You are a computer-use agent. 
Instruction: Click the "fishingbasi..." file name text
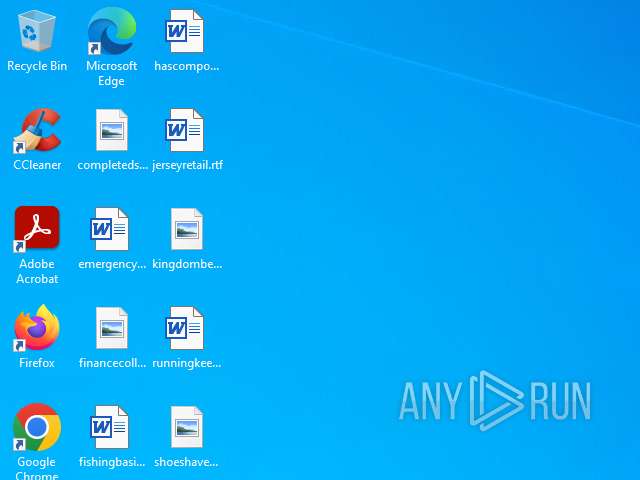(x=112, y=462)
